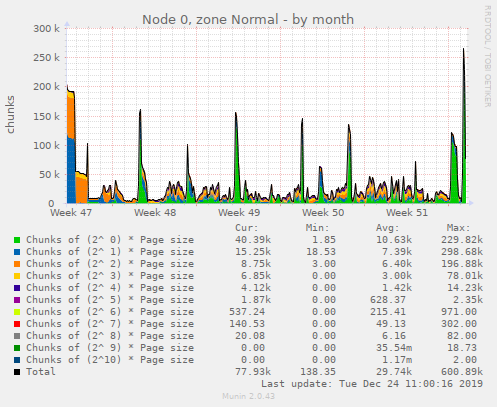The height and width of the screenshot is (407, 497).
Task: Click the navy swatch for 2^10 chunks
Action: (x=17, y=360)
